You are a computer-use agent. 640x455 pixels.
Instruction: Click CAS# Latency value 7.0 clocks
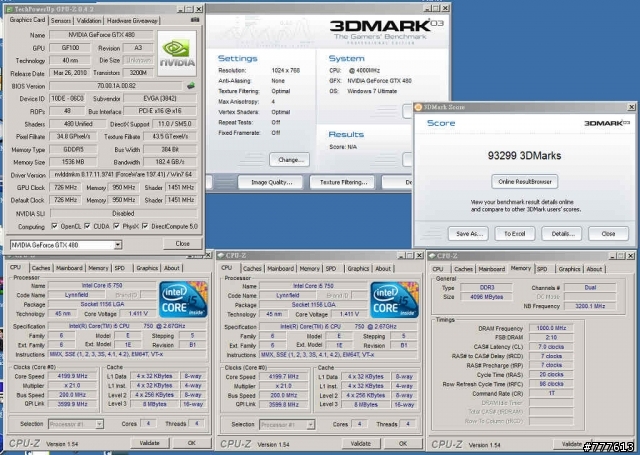coord(551,346)
